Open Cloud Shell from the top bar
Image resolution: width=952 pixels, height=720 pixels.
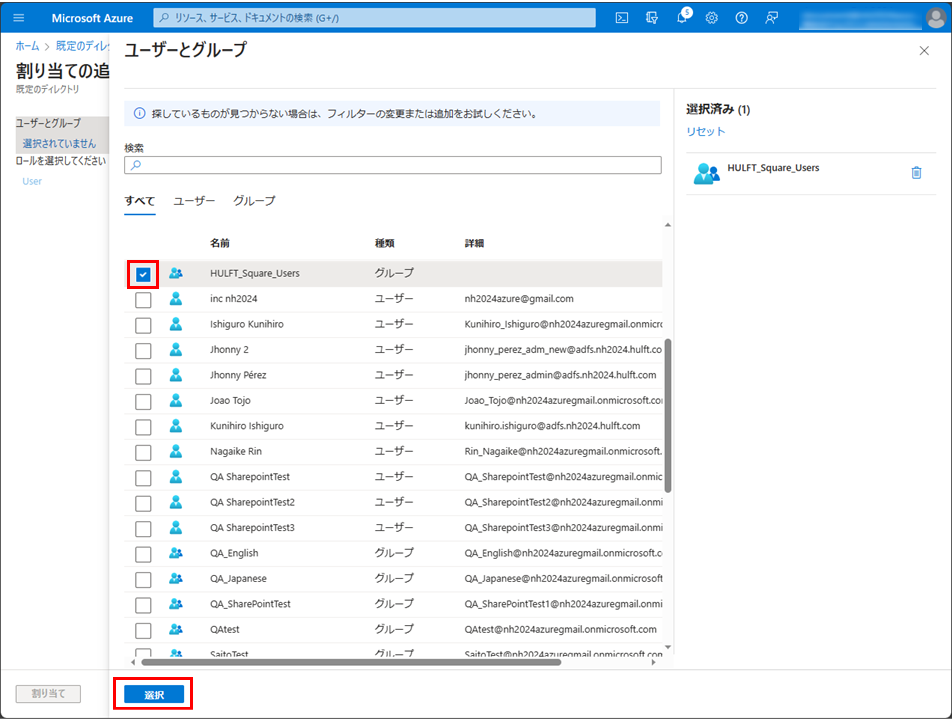click(622, 18)
